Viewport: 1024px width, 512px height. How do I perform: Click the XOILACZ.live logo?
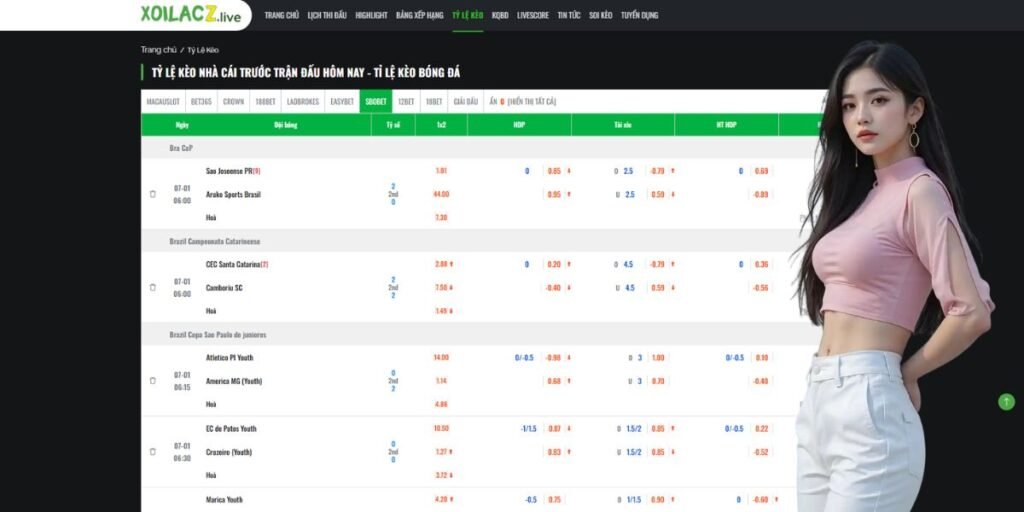click(191, 15)
